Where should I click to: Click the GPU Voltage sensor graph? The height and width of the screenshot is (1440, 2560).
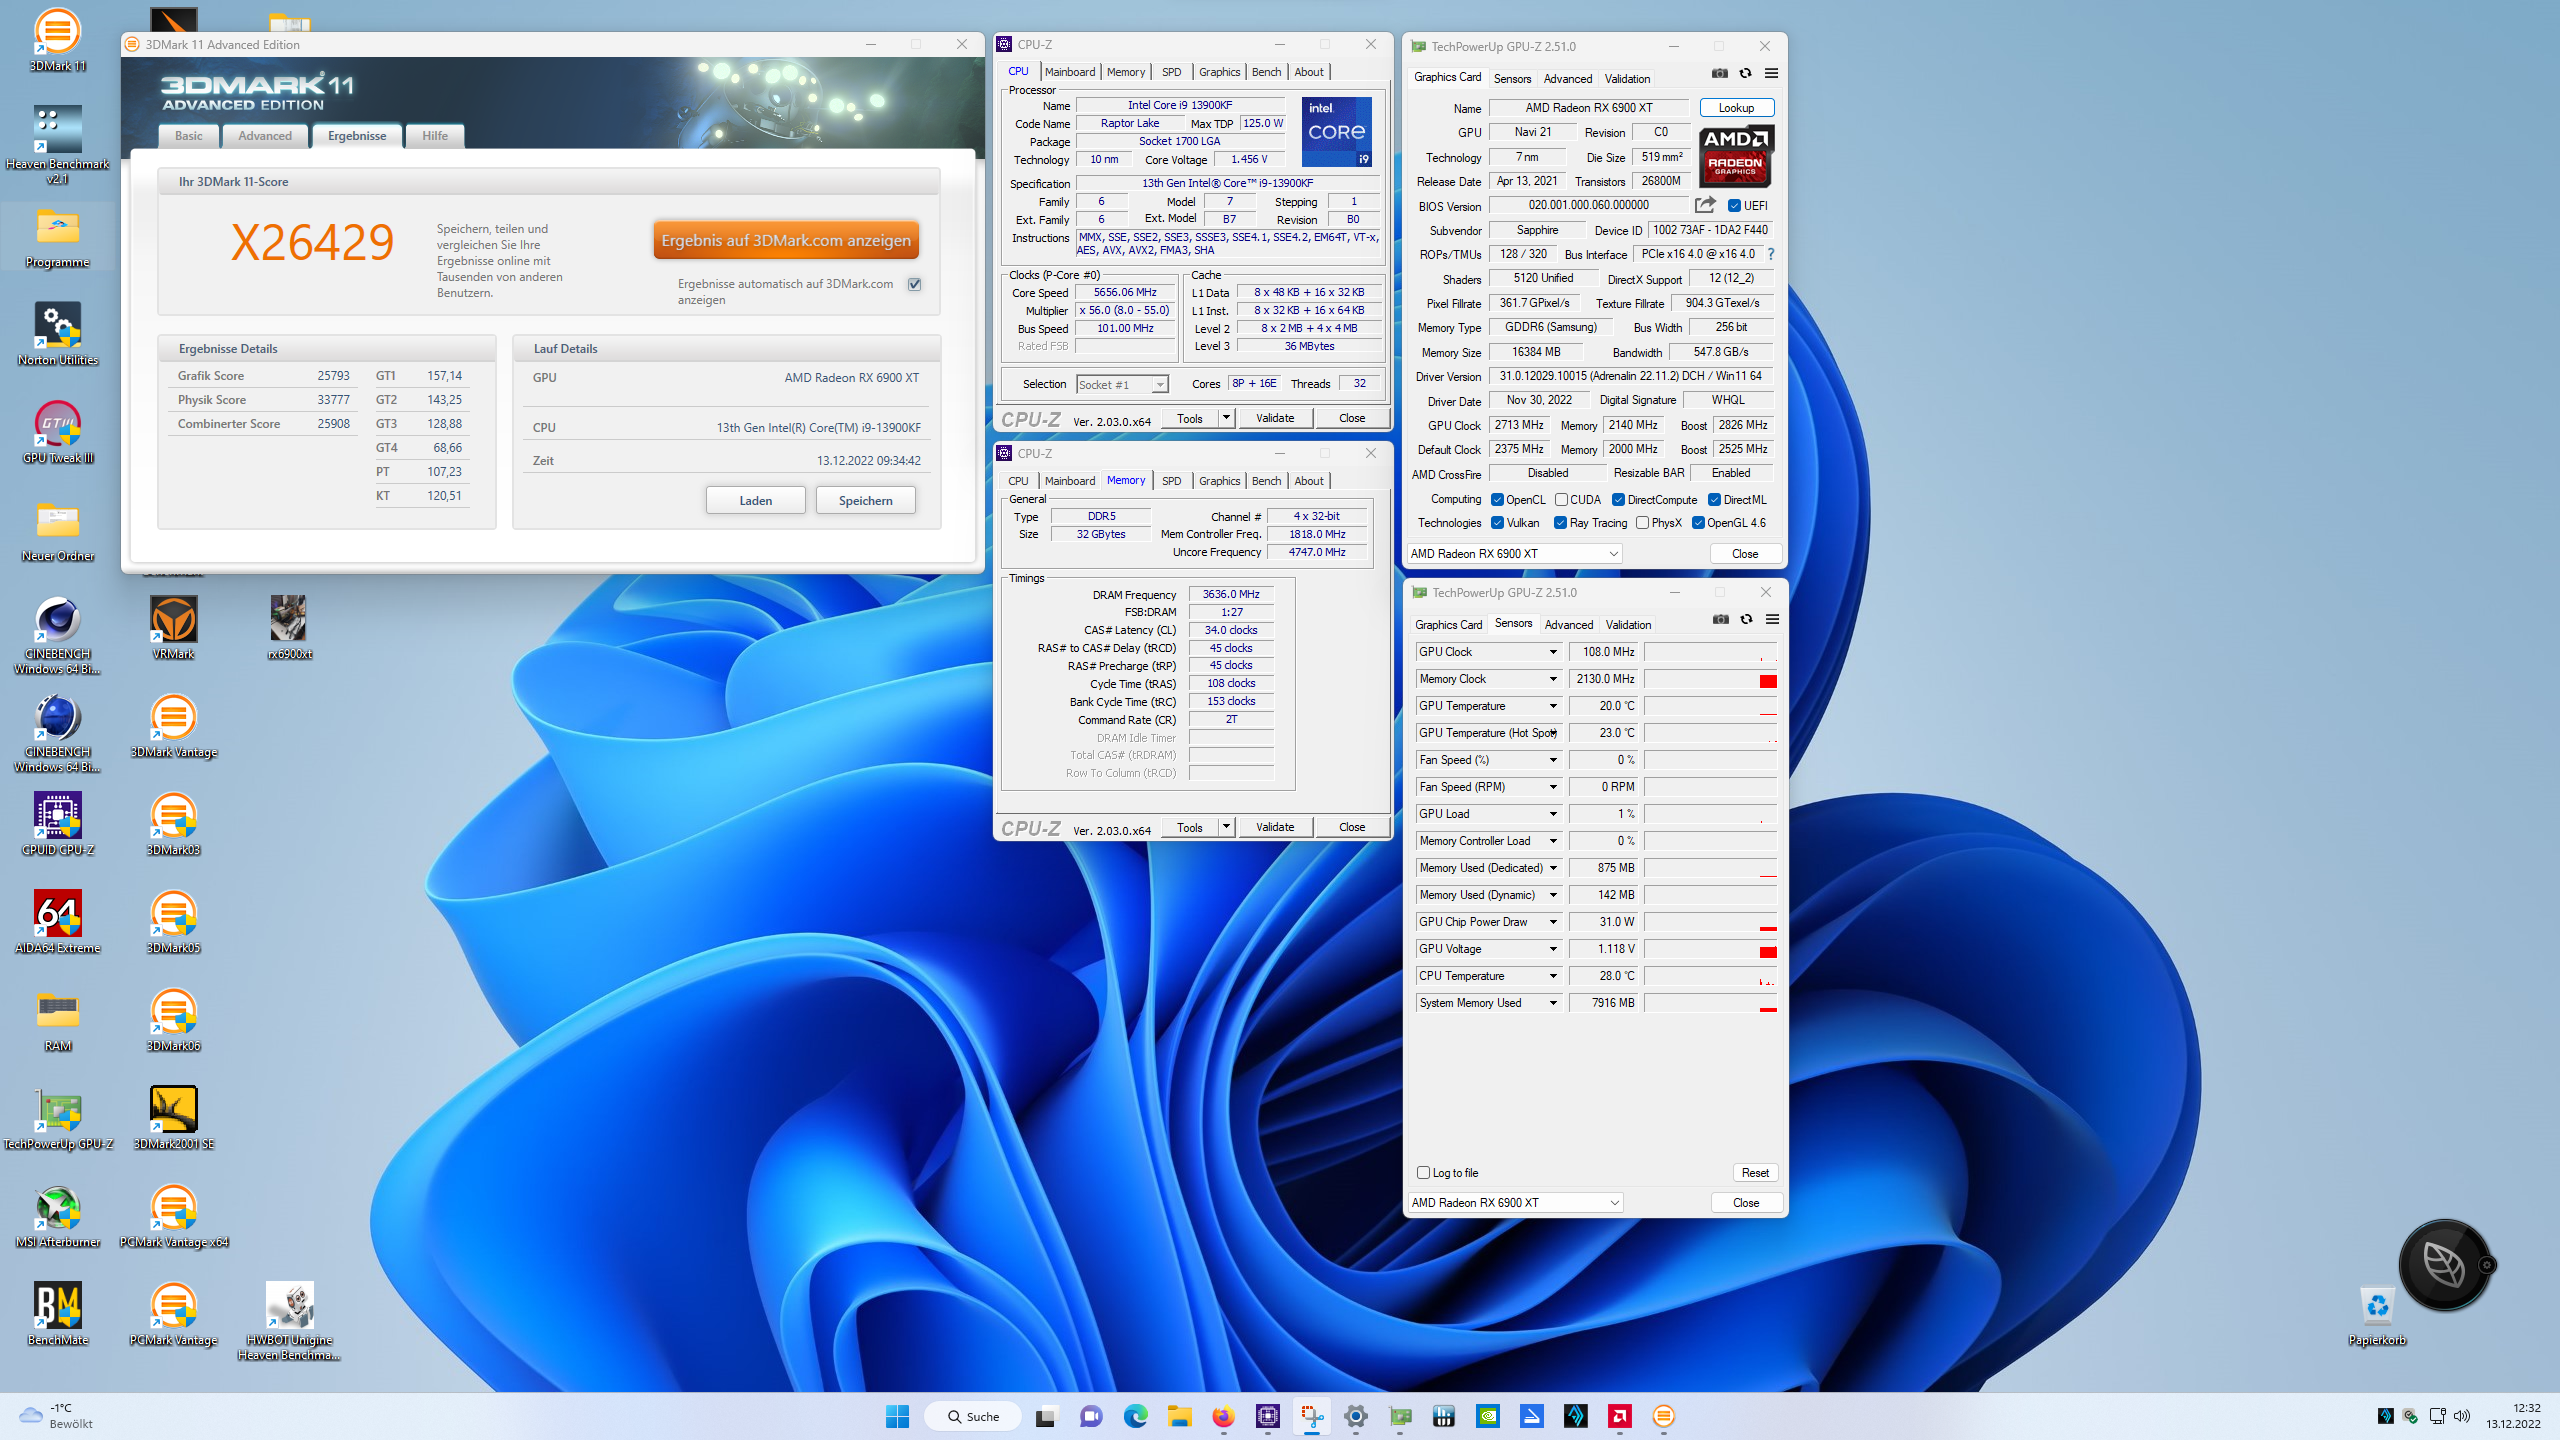1710,949
